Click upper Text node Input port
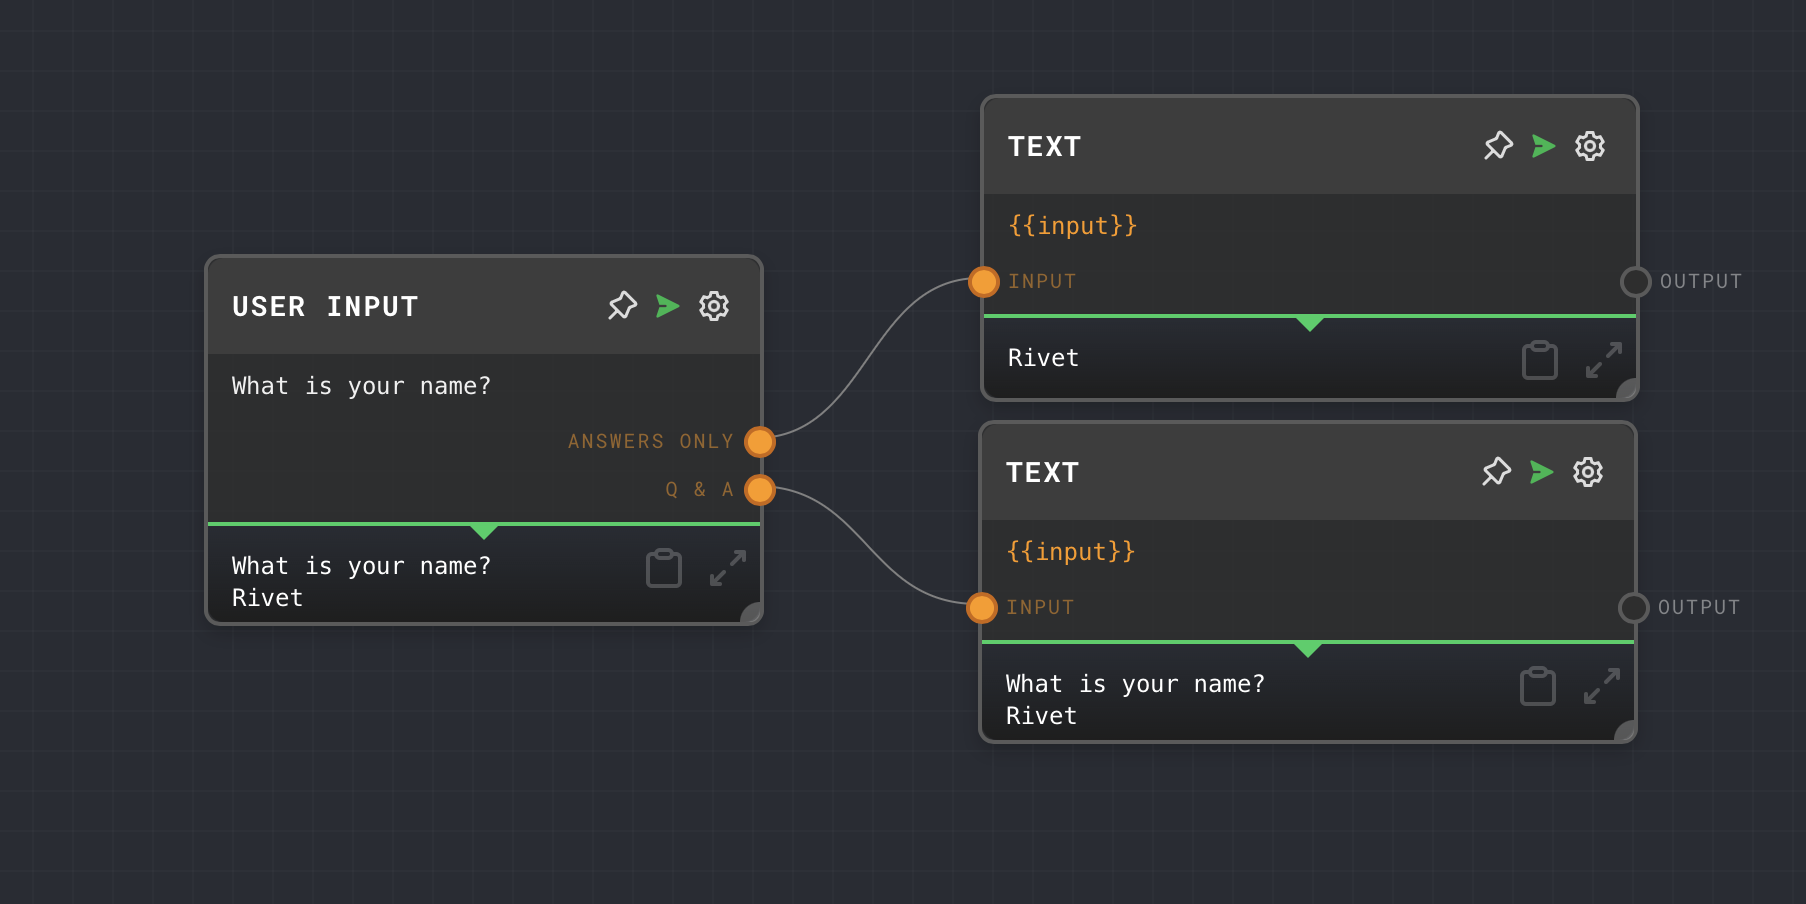The height and width of the screenshot is (904, 1806). pos(984,282)
